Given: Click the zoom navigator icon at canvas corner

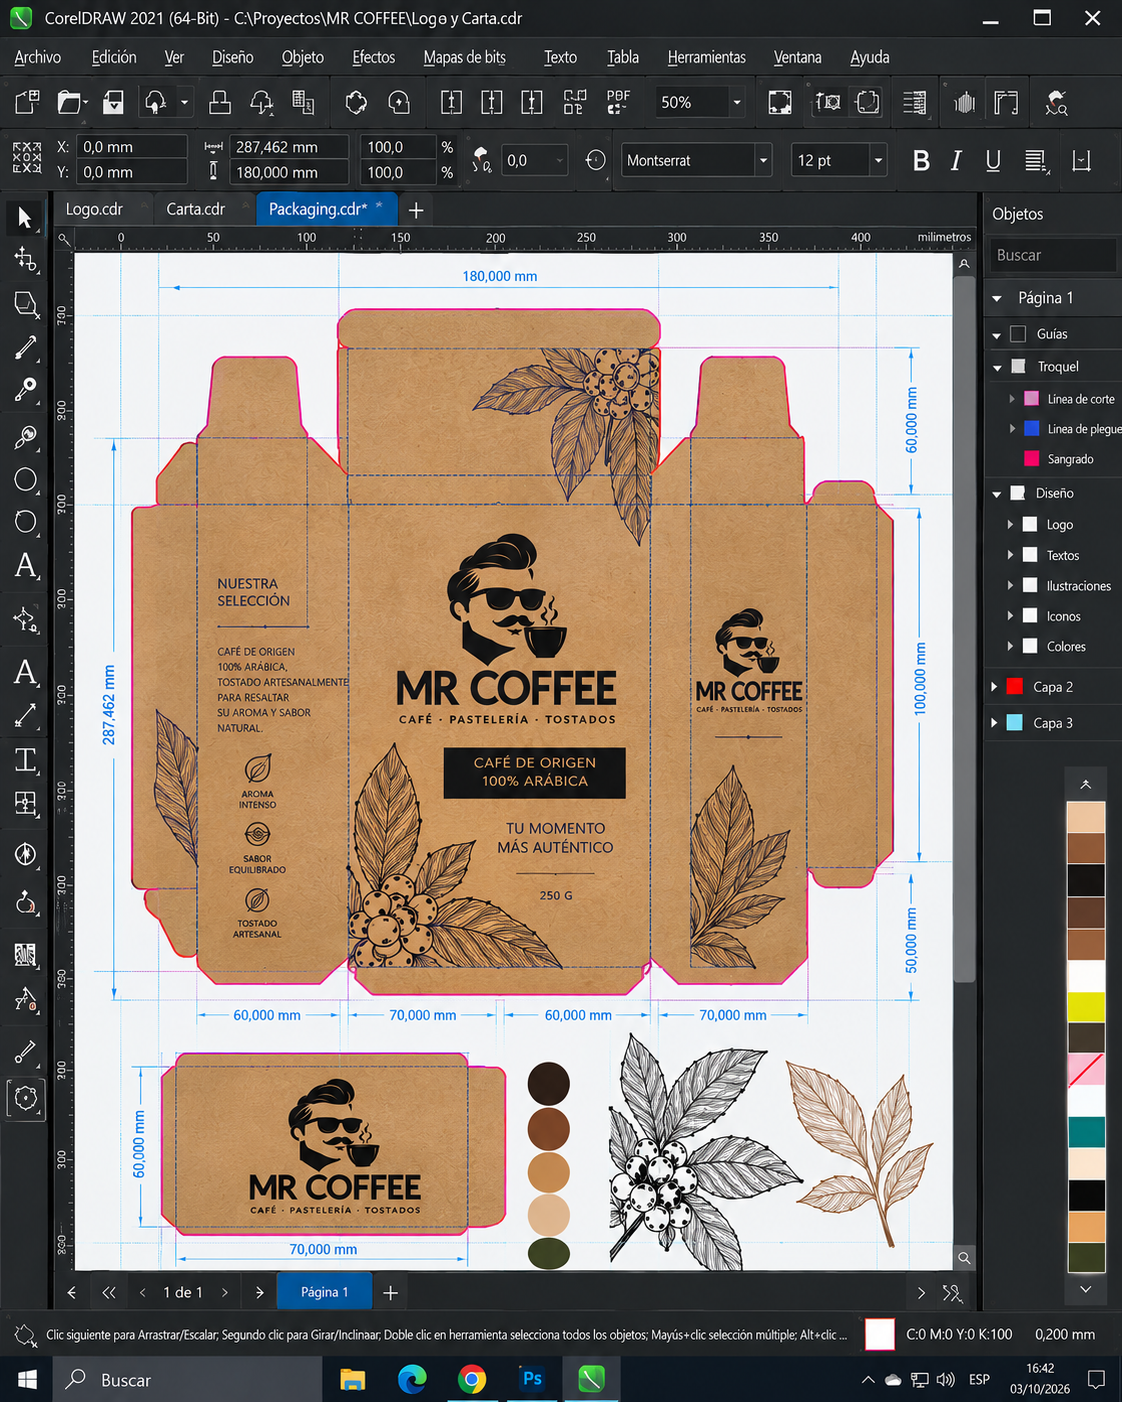Looking at the screenshot, I should point(964,1258).
